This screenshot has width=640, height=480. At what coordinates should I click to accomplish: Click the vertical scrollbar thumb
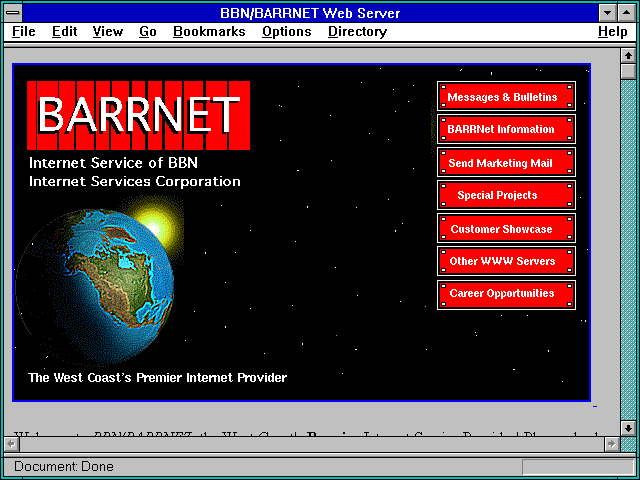(x=628, y=71)
